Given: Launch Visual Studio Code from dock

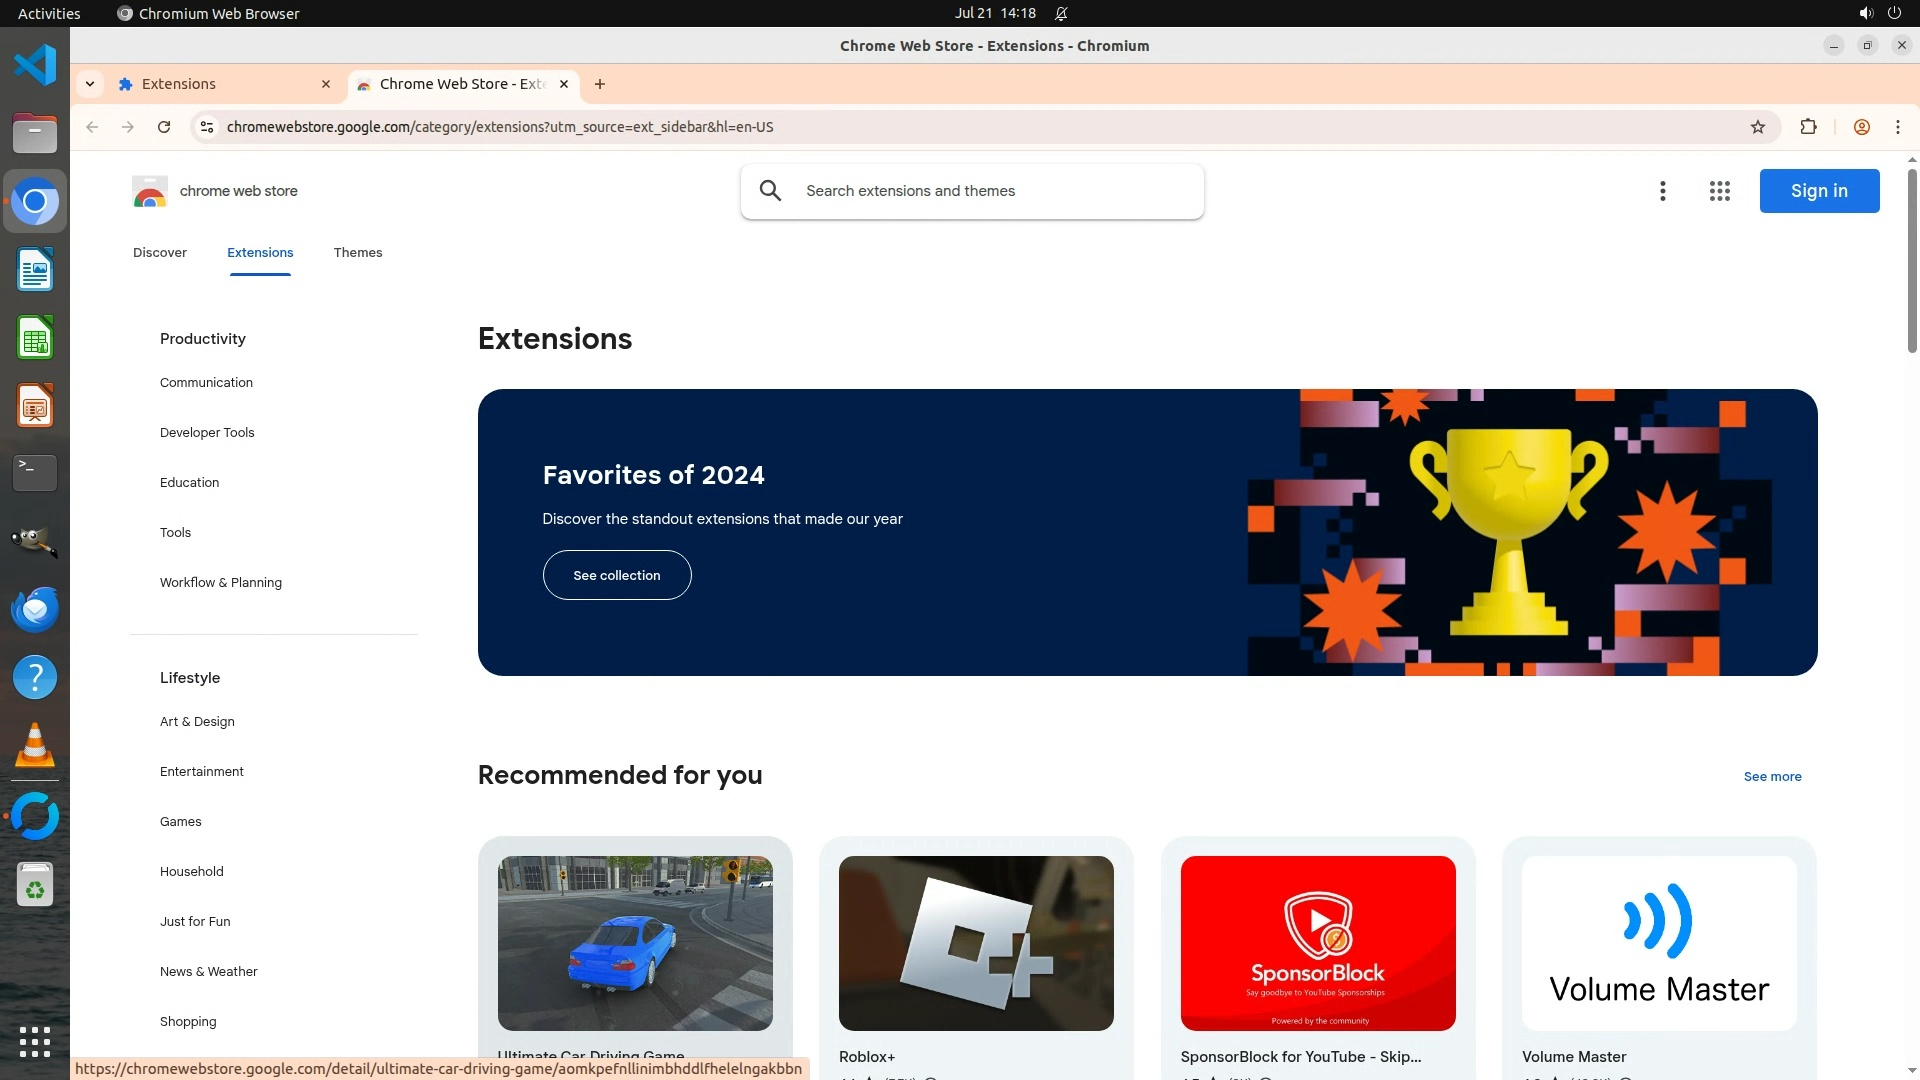Looking at the screenshot, I should click(35, 65).
